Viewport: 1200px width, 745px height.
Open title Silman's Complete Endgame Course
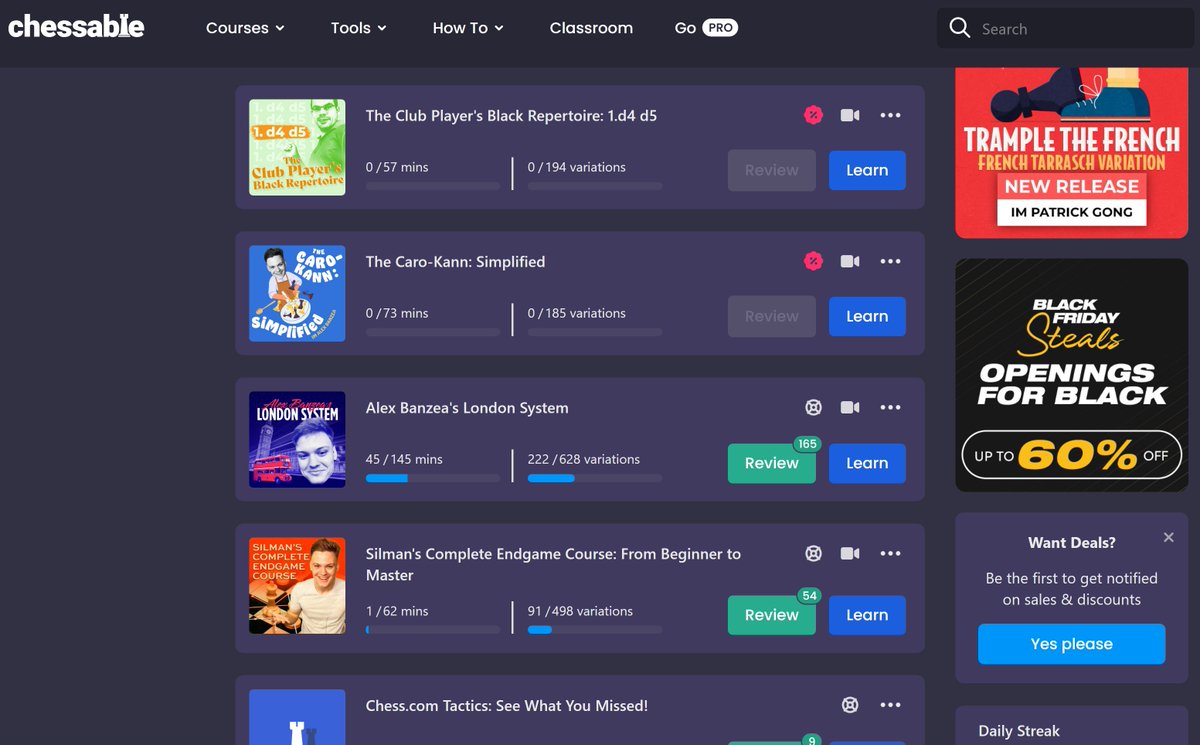pos(553,564)
